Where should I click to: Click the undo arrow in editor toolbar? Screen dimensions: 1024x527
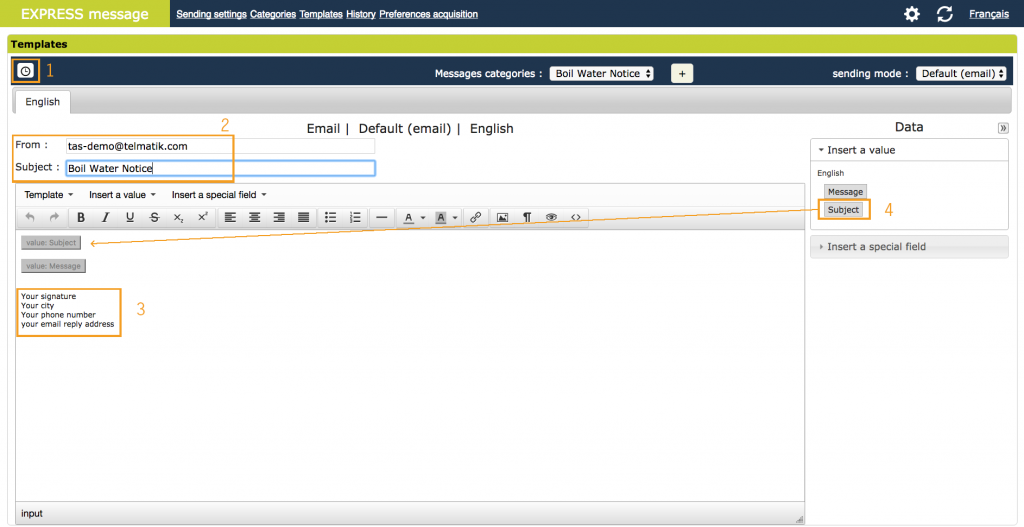coord(30,217)
